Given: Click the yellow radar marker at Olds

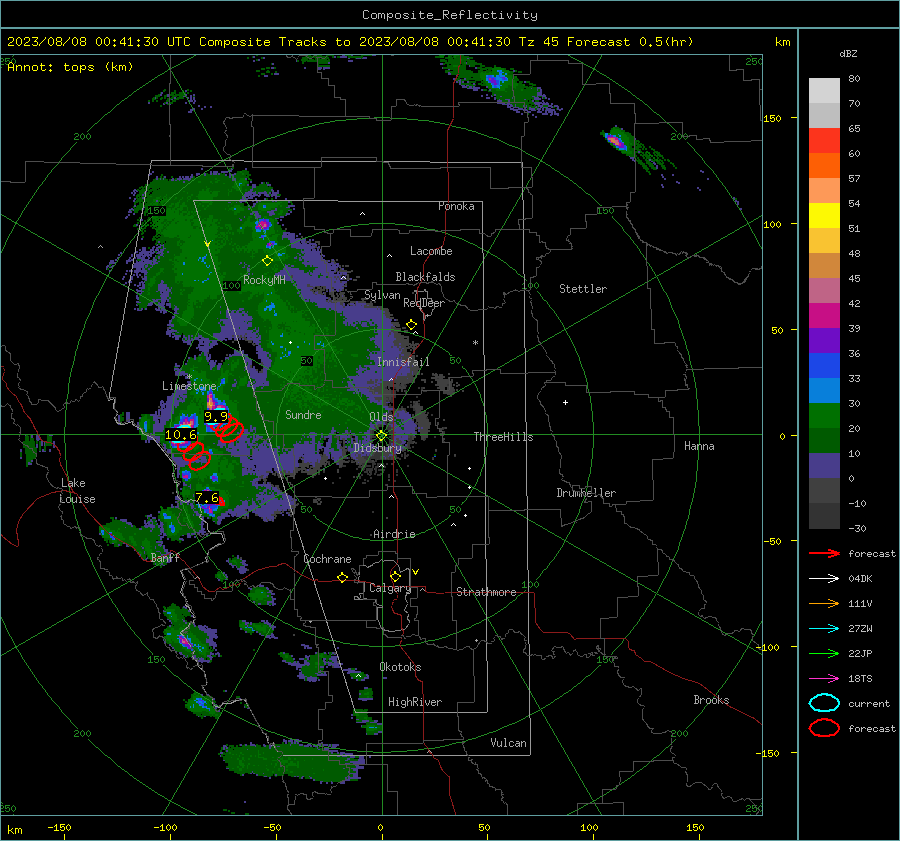Looking at the screenshot, I should pos(381,436).
